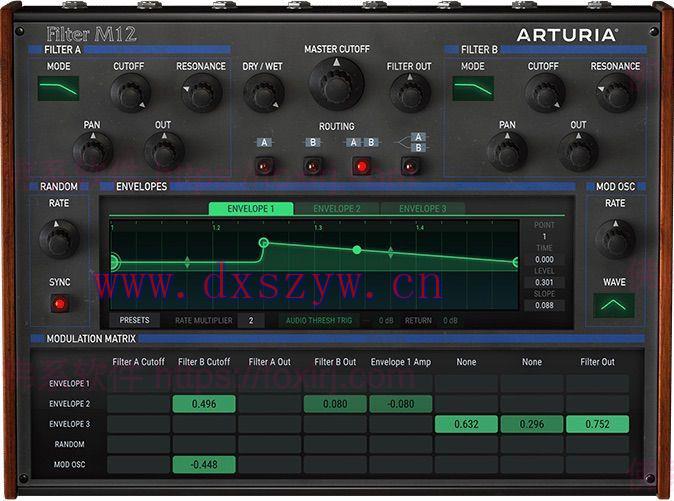
Task: Switch to the Envelope 3 tab
Action: click(423, 209)
